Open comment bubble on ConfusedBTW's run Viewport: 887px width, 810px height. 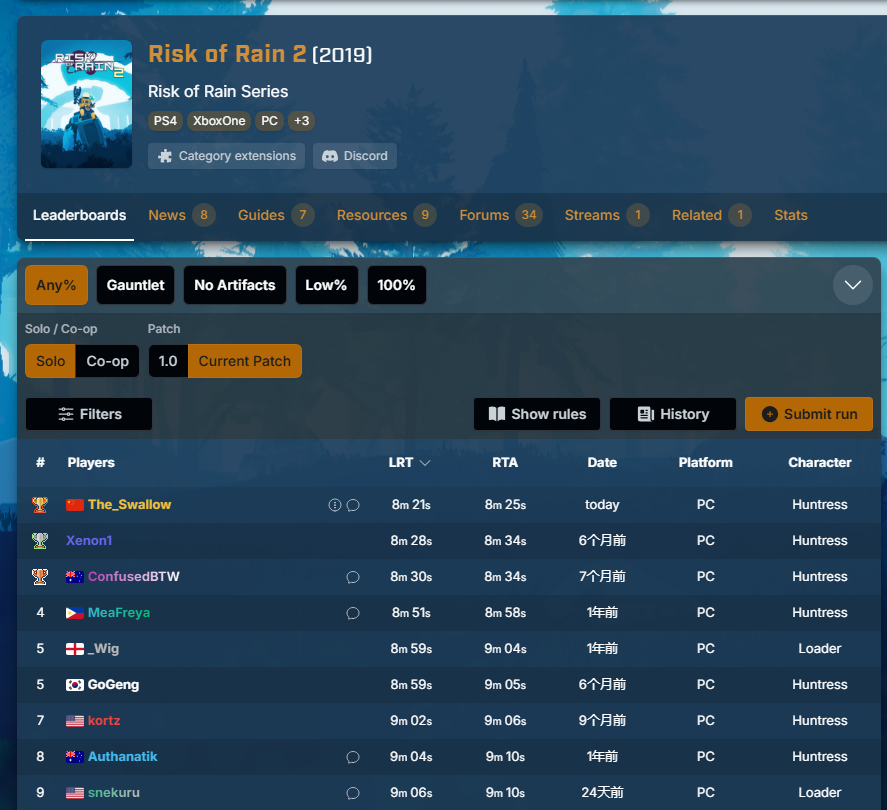coord(353,577)
